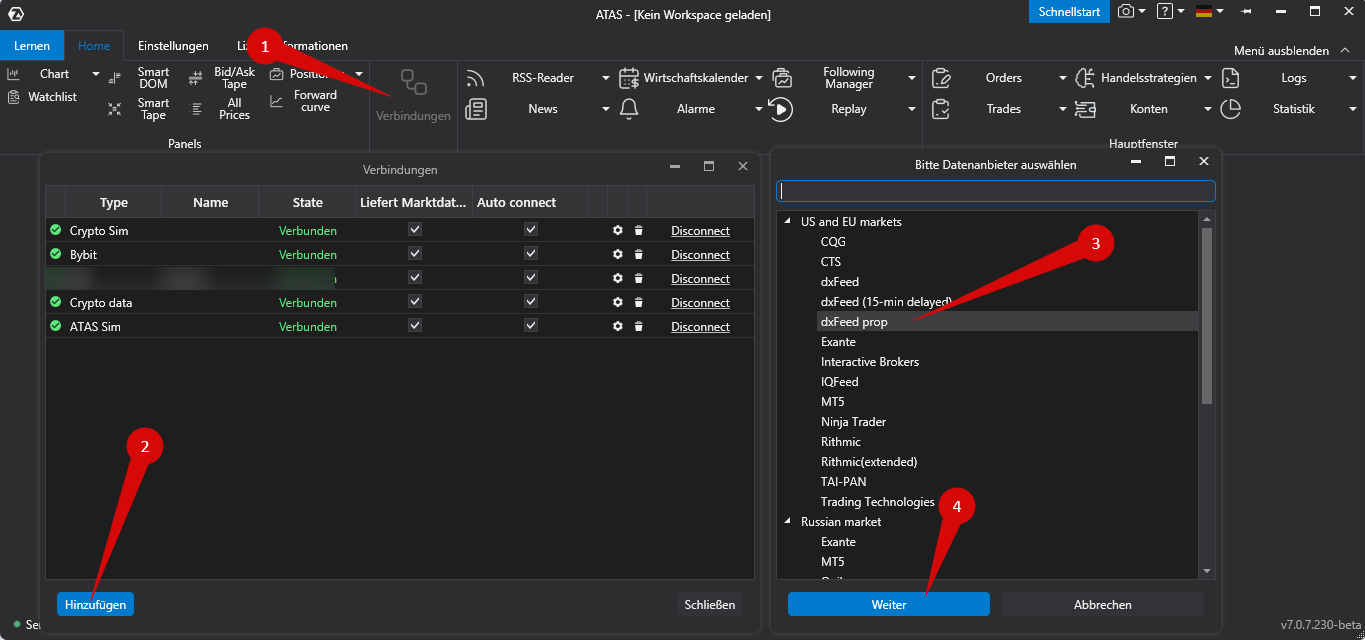Toggle Liefert Marktdaten checkbox for Crypto data
This screenshot has width=1365, height=640.
pyautogui.click(x=415, y=301)
